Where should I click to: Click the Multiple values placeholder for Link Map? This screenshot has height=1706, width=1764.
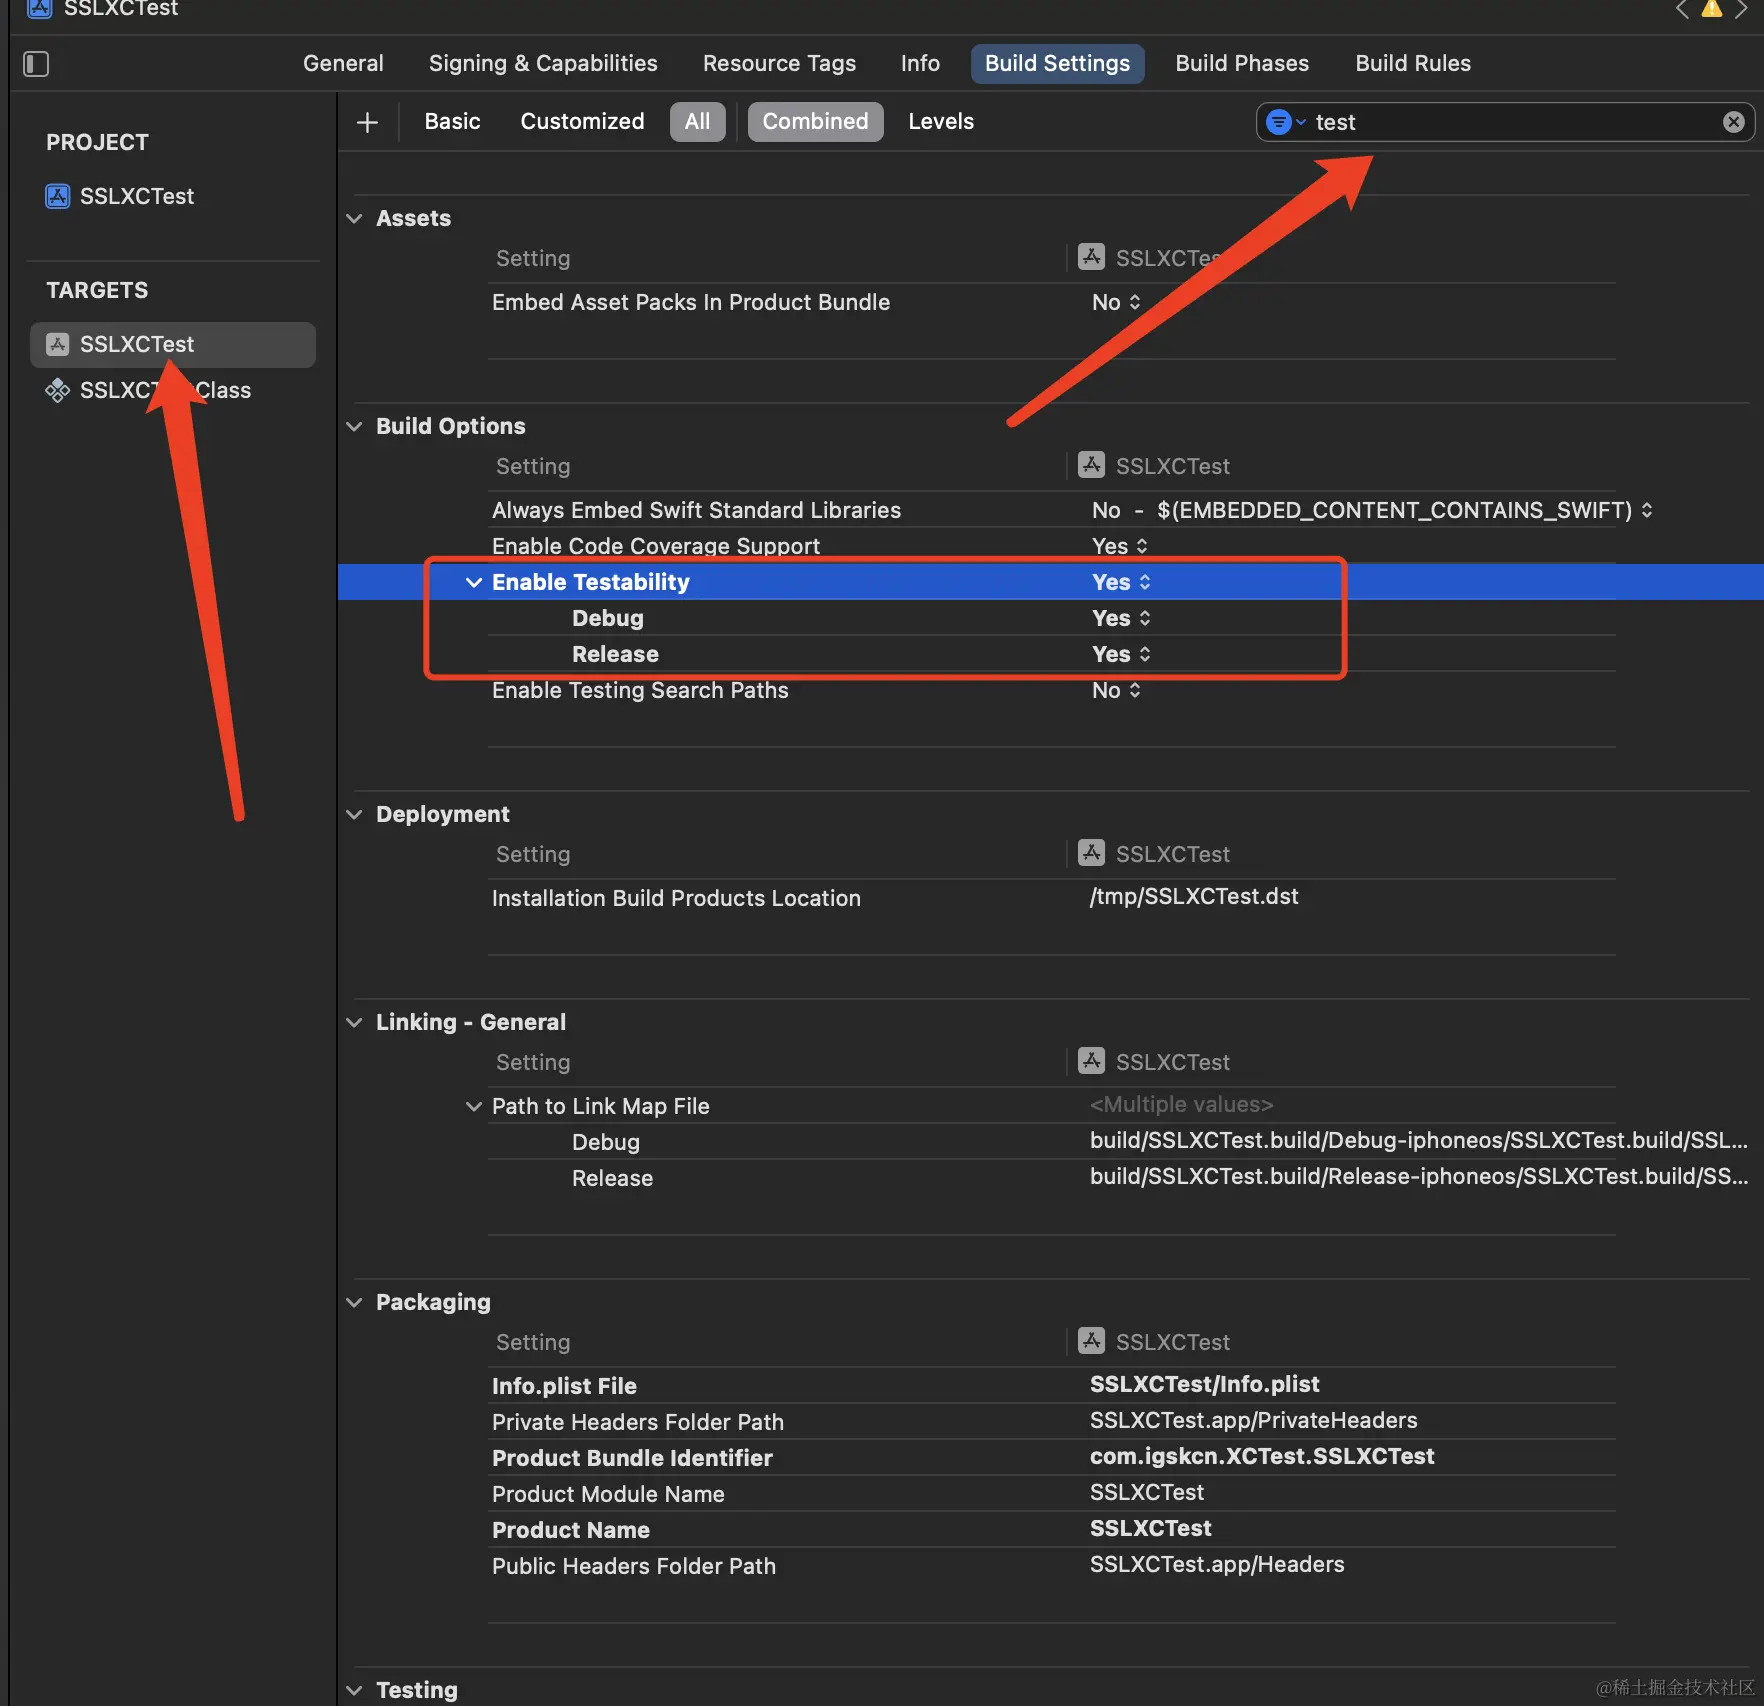[1181, 1105]
